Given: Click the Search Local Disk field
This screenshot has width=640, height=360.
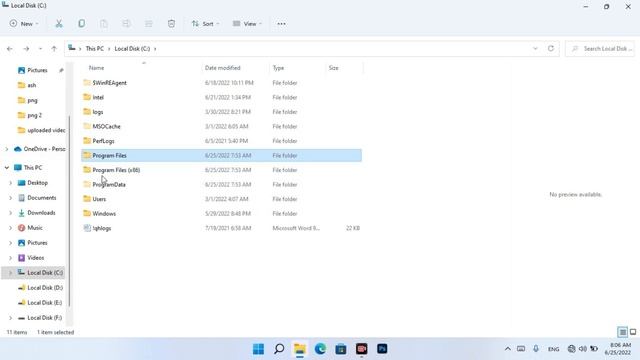Looking at the screenshot, I should pos(600,49).
